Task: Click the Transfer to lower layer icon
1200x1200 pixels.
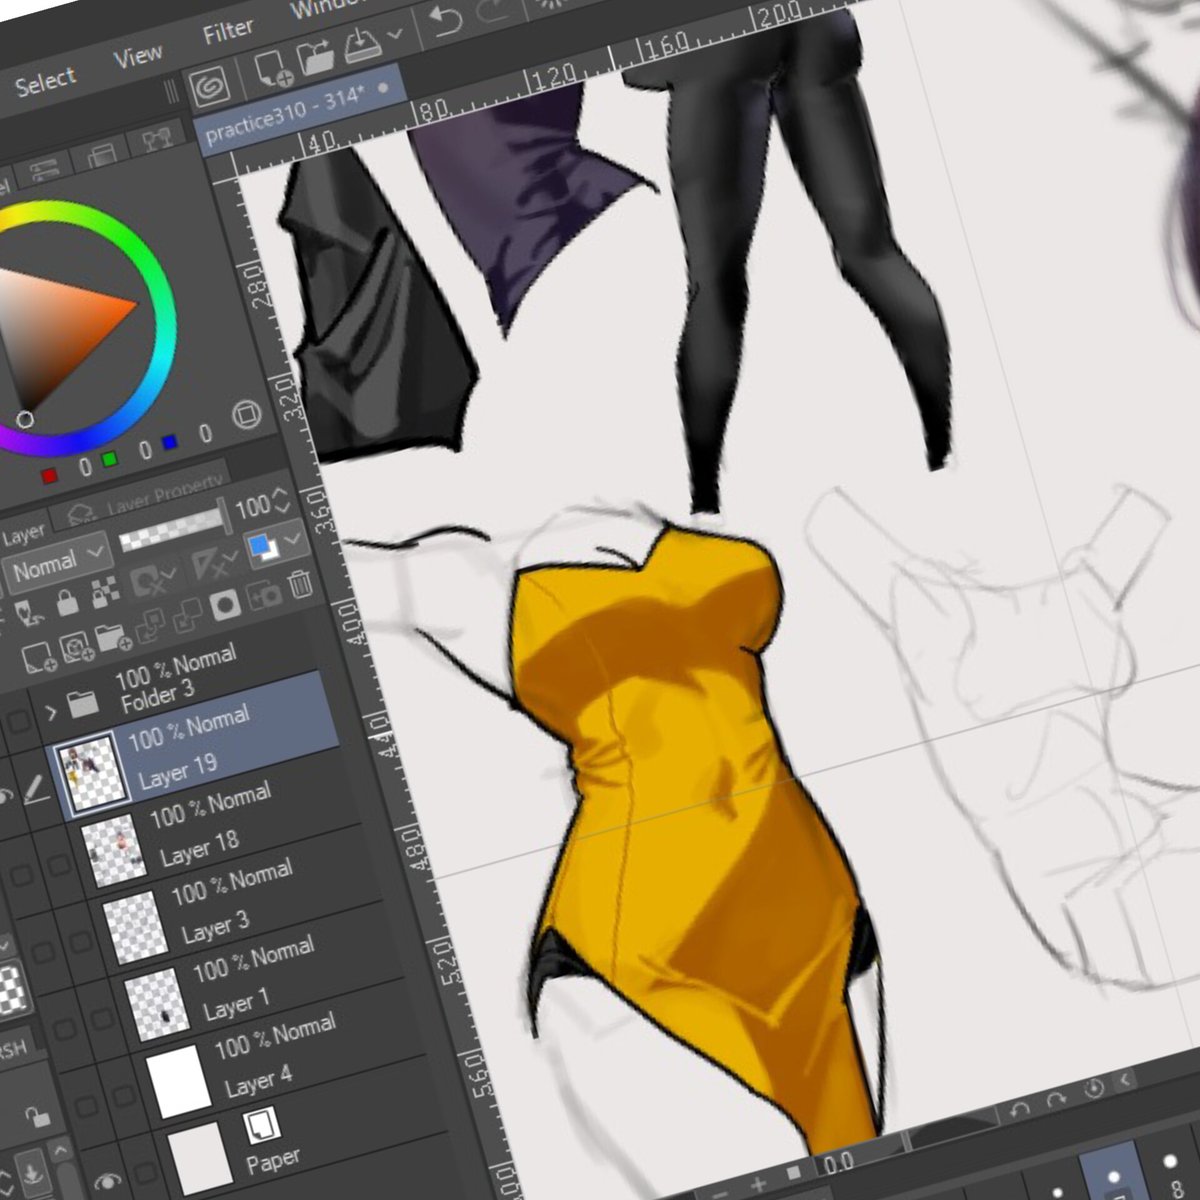Action: (x=150, y=626)
